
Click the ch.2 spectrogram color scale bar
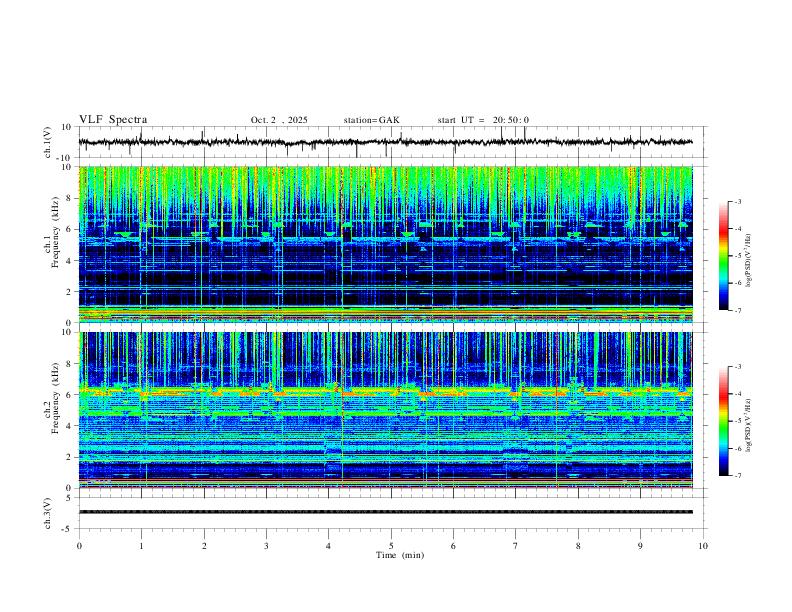(724, 421)
